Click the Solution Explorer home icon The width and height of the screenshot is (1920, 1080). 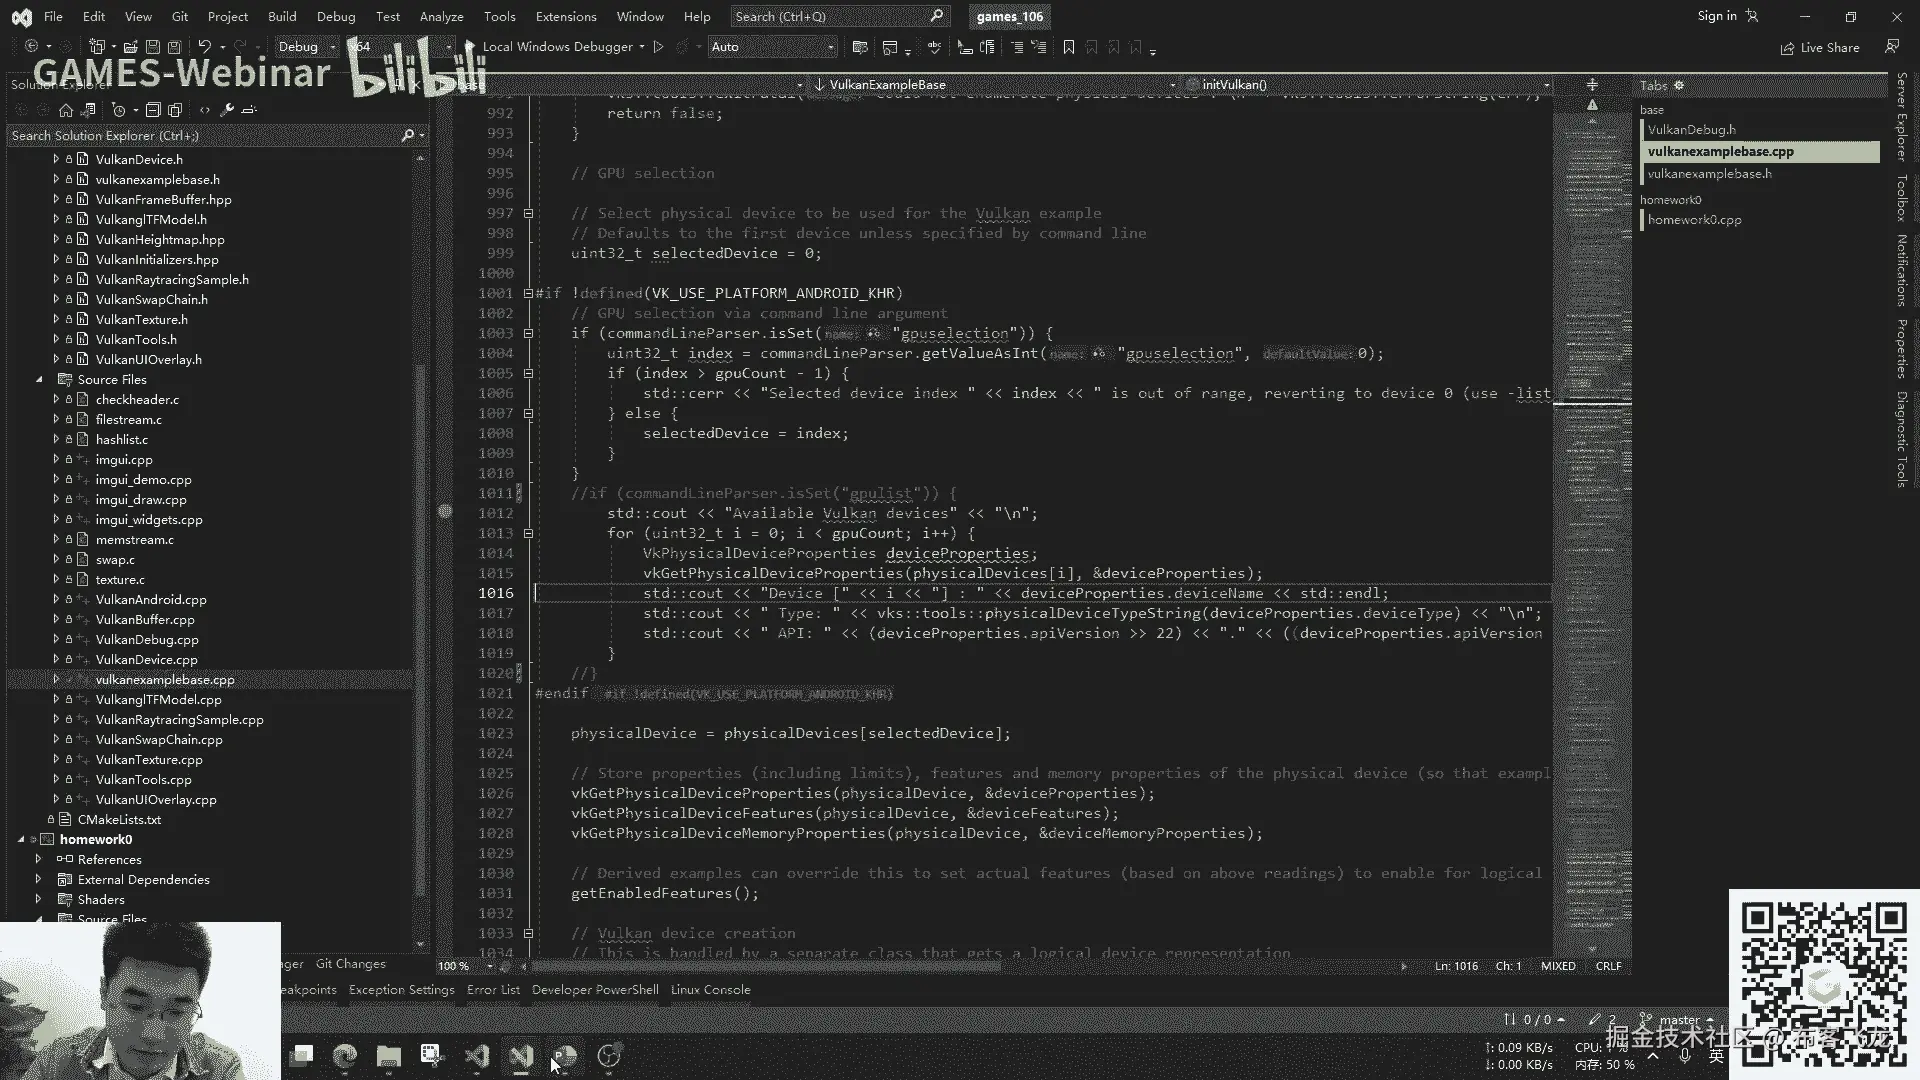[x=66, y=110]
